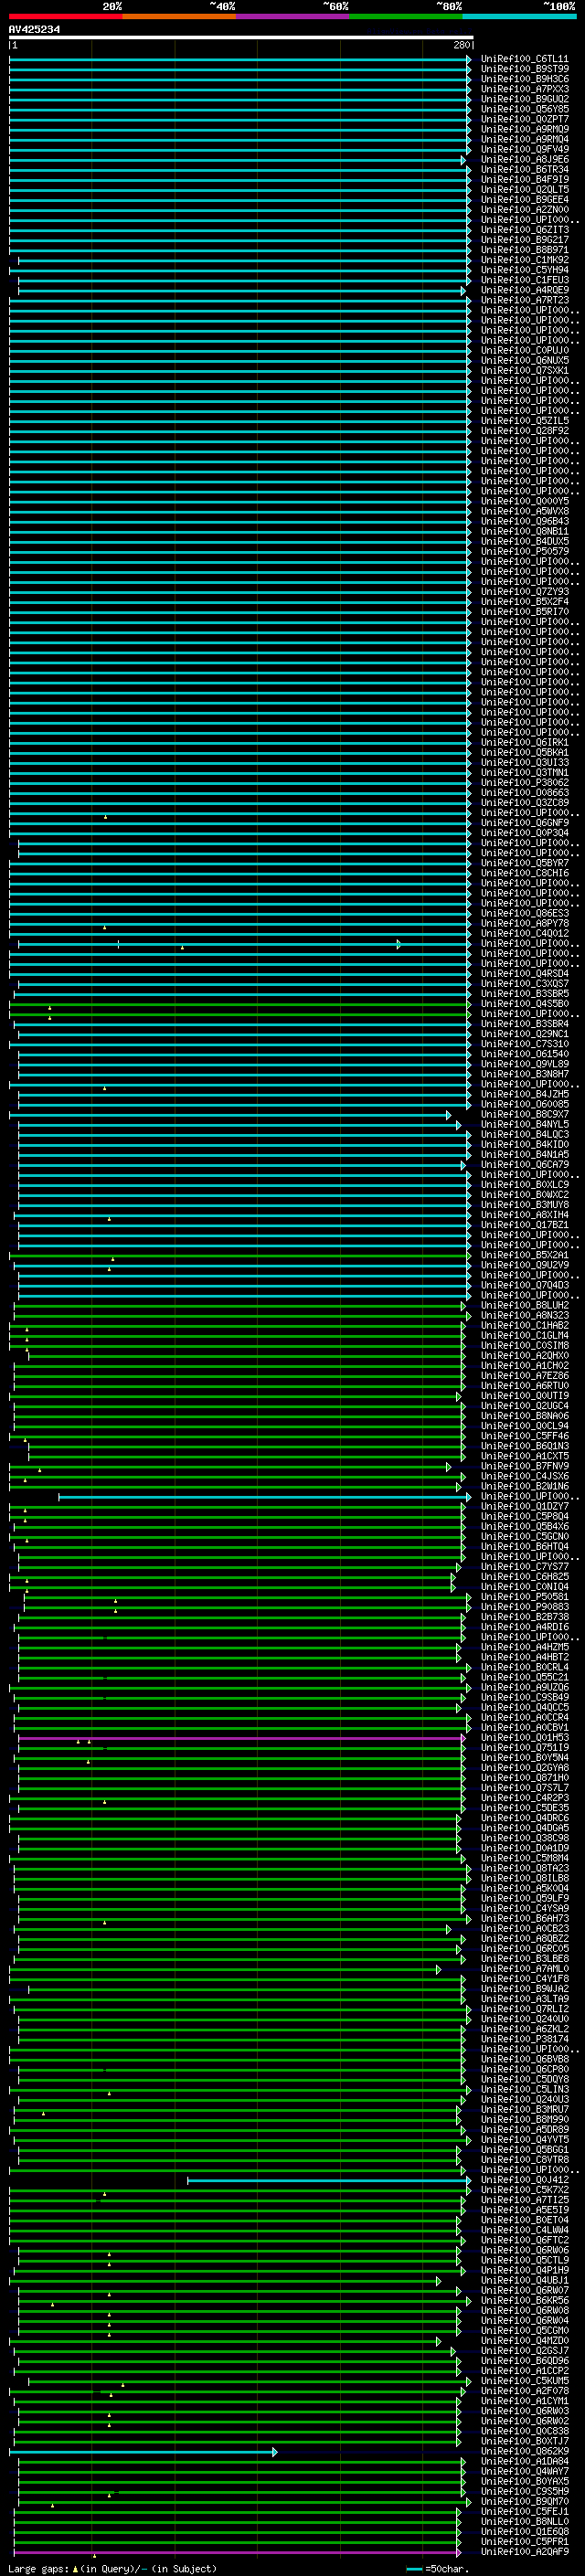
Task: Open hit UniRef100_B9H3C6
Action: [525, 79]
